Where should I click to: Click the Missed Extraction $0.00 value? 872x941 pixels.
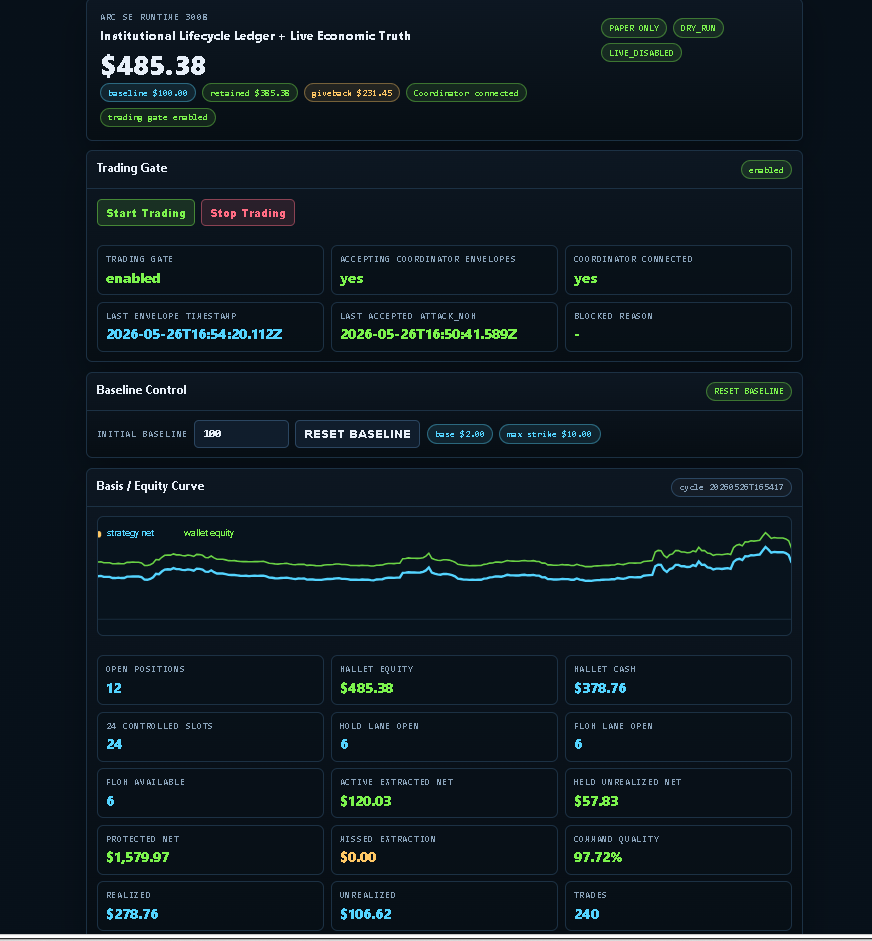click(x=358, y=858)
